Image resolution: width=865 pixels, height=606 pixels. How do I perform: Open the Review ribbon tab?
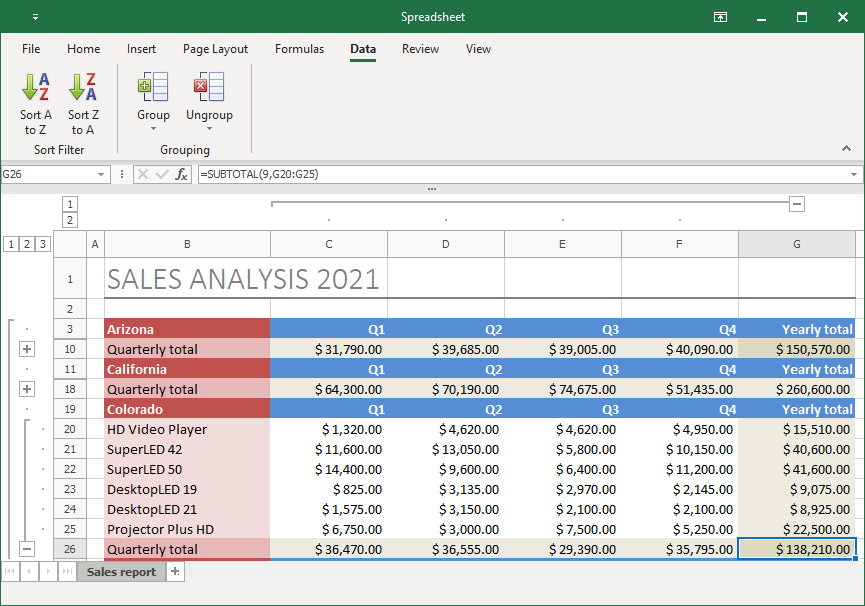420,49
